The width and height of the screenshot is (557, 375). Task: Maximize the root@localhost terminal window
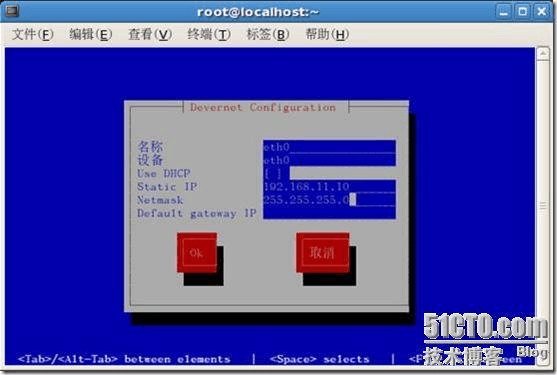point(523,12)
